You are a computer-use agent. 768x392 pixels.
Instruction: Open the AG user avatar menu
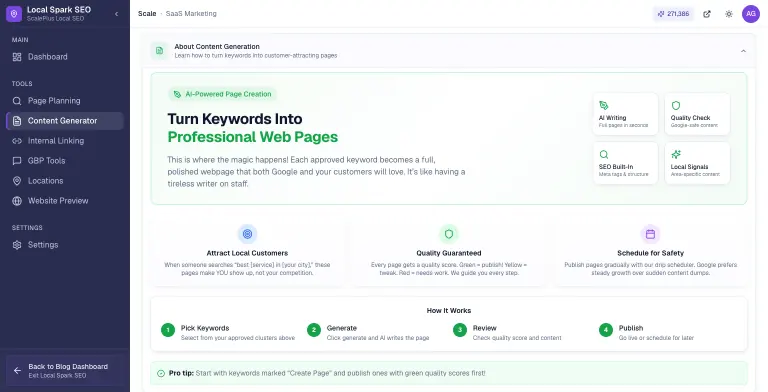pyautogui.click(x=751, y=14)
